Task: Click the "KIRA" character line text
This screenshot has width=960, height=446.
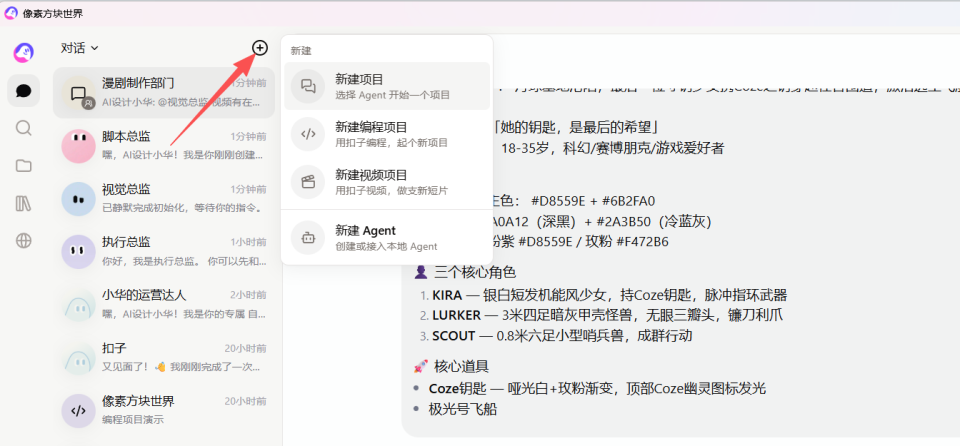Action: 609,295
